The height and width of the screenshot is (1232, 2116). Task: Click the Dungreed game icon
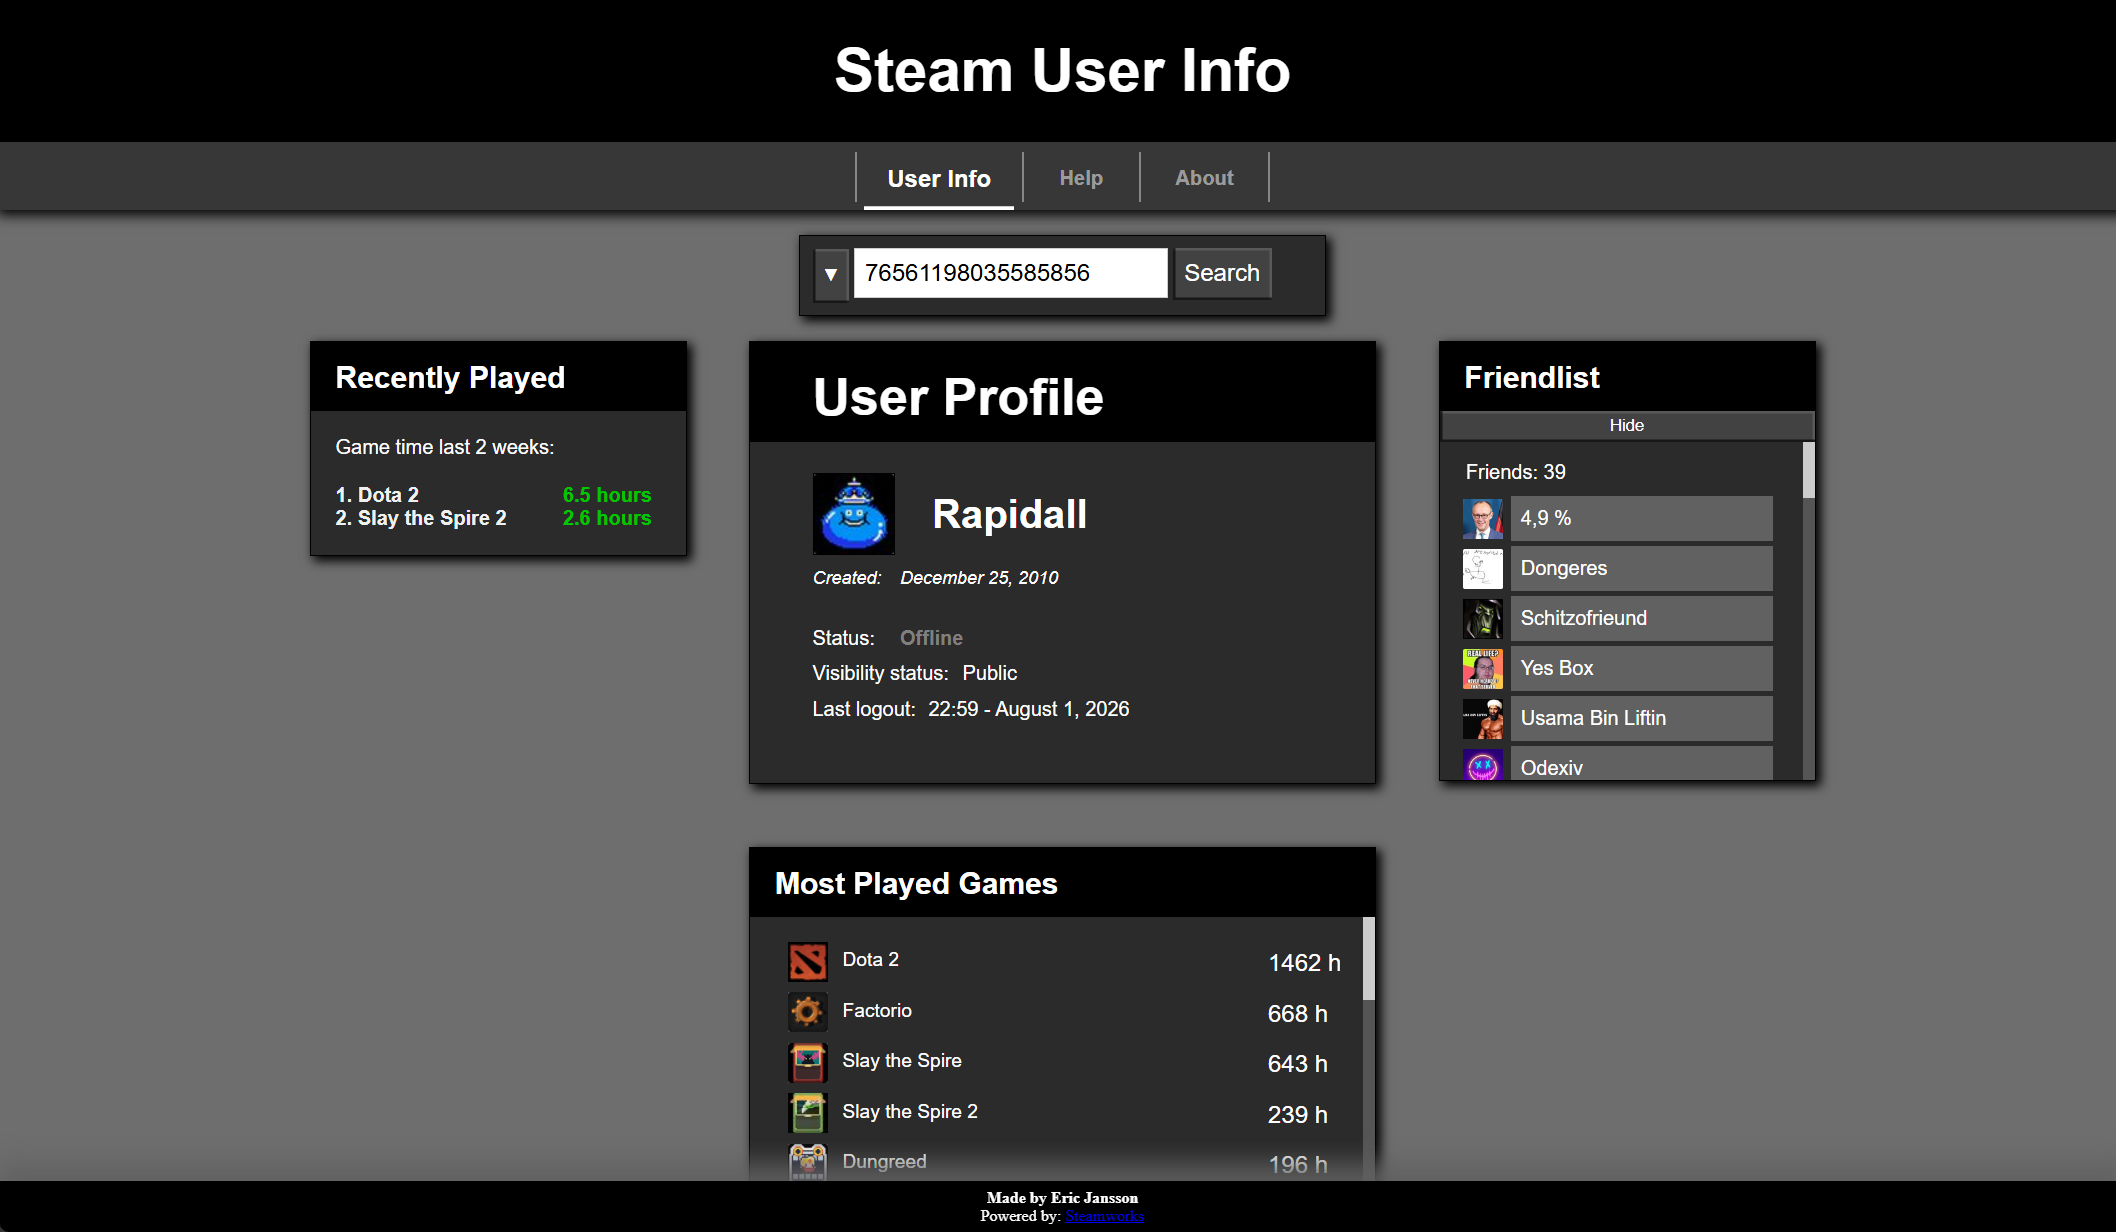click(807, 1162)
